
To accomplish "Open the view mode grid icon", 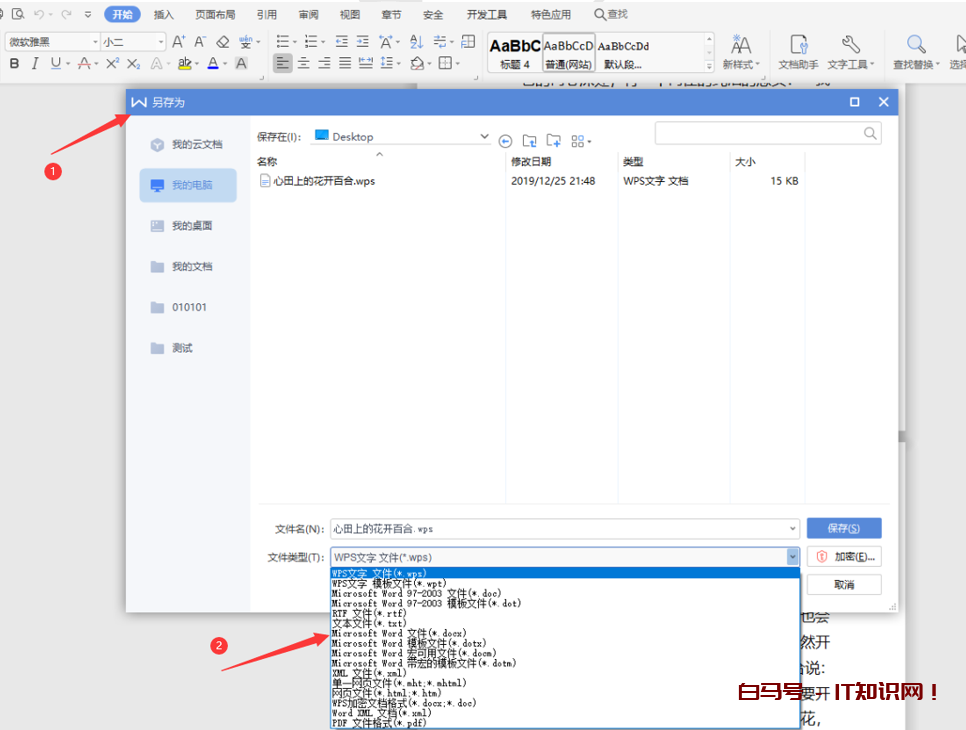I will tap(580, 141).
